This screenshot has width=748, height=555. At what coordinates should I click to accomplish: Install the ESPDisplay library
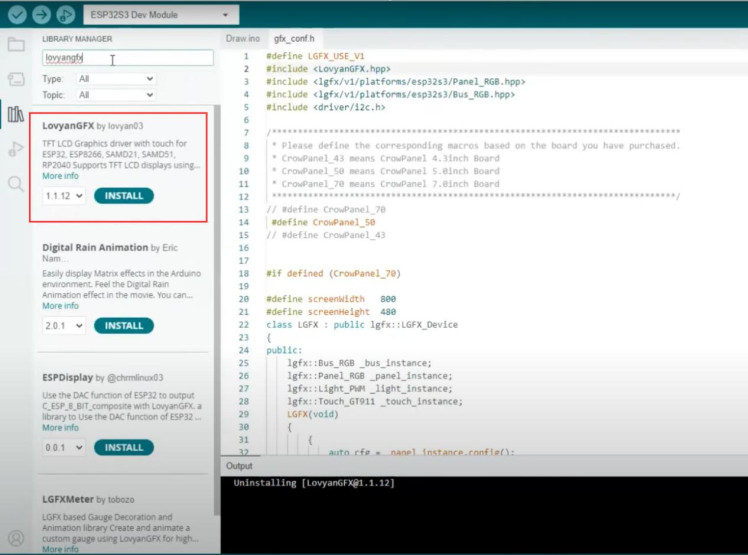tap(124, 448)
